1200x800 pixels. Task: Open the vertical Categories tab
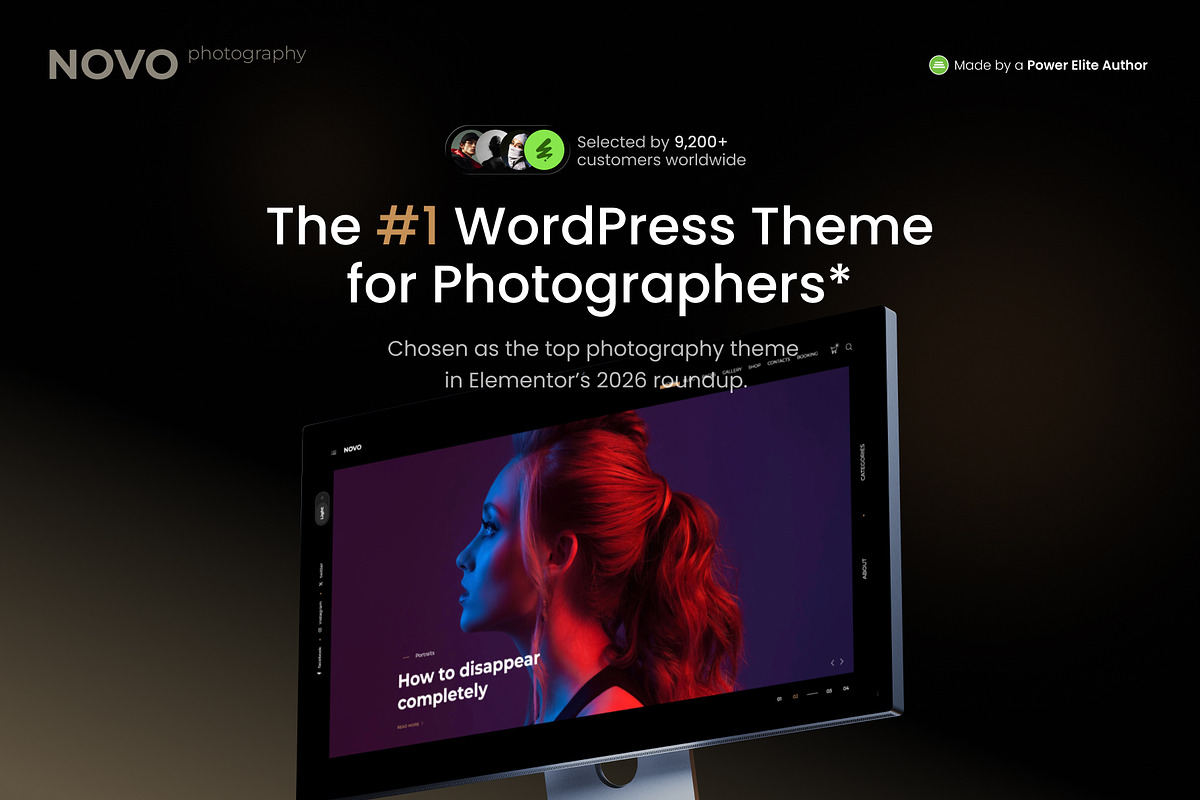click(863, 462)
